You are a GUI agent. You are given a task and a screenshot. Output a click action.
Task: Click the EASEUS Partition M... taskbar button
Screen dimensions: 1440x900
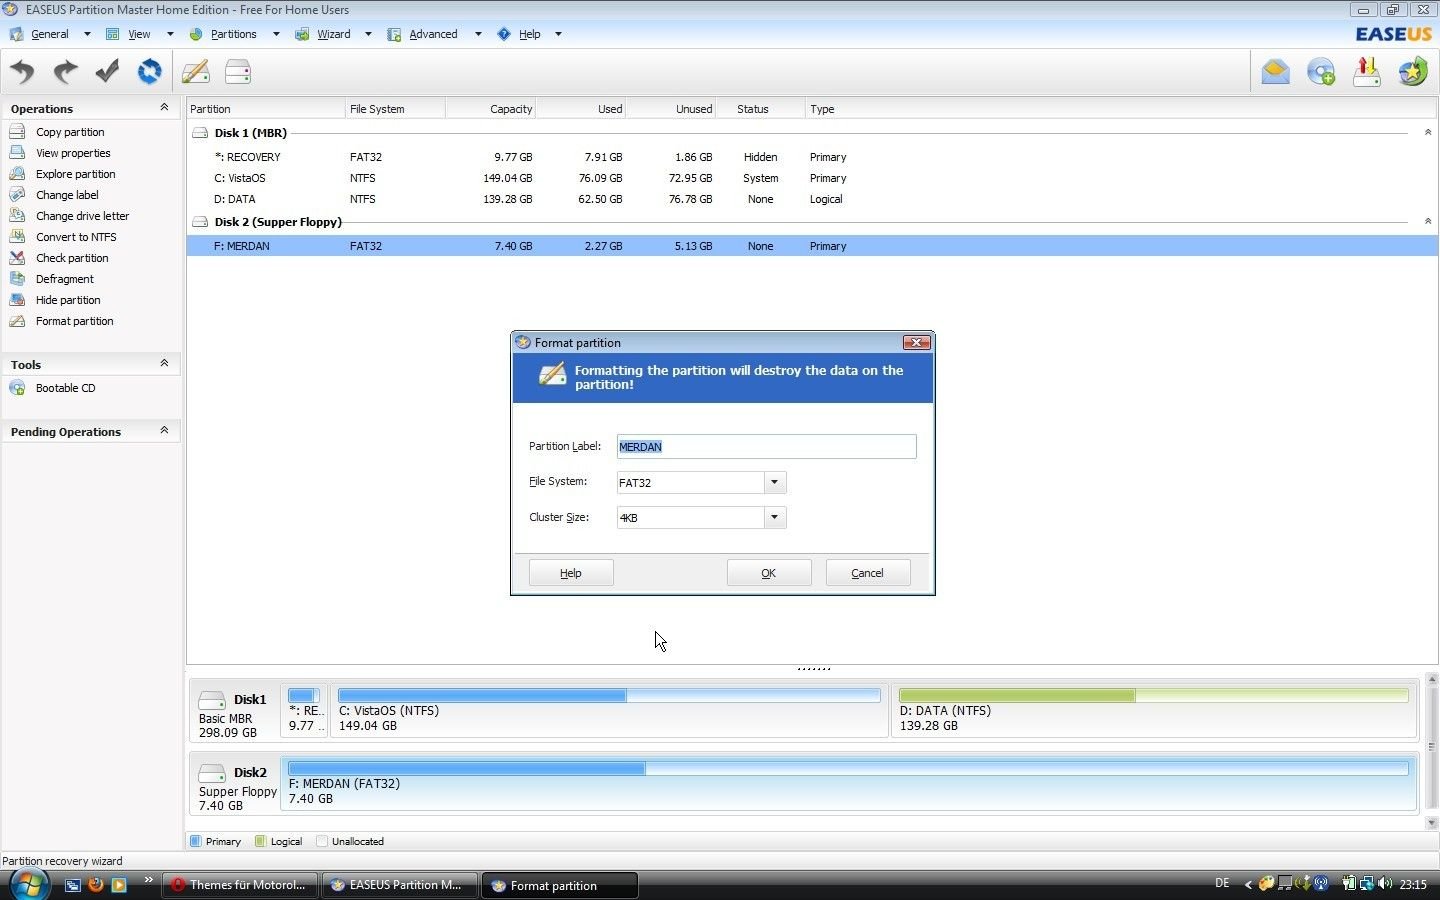[399, 885]
